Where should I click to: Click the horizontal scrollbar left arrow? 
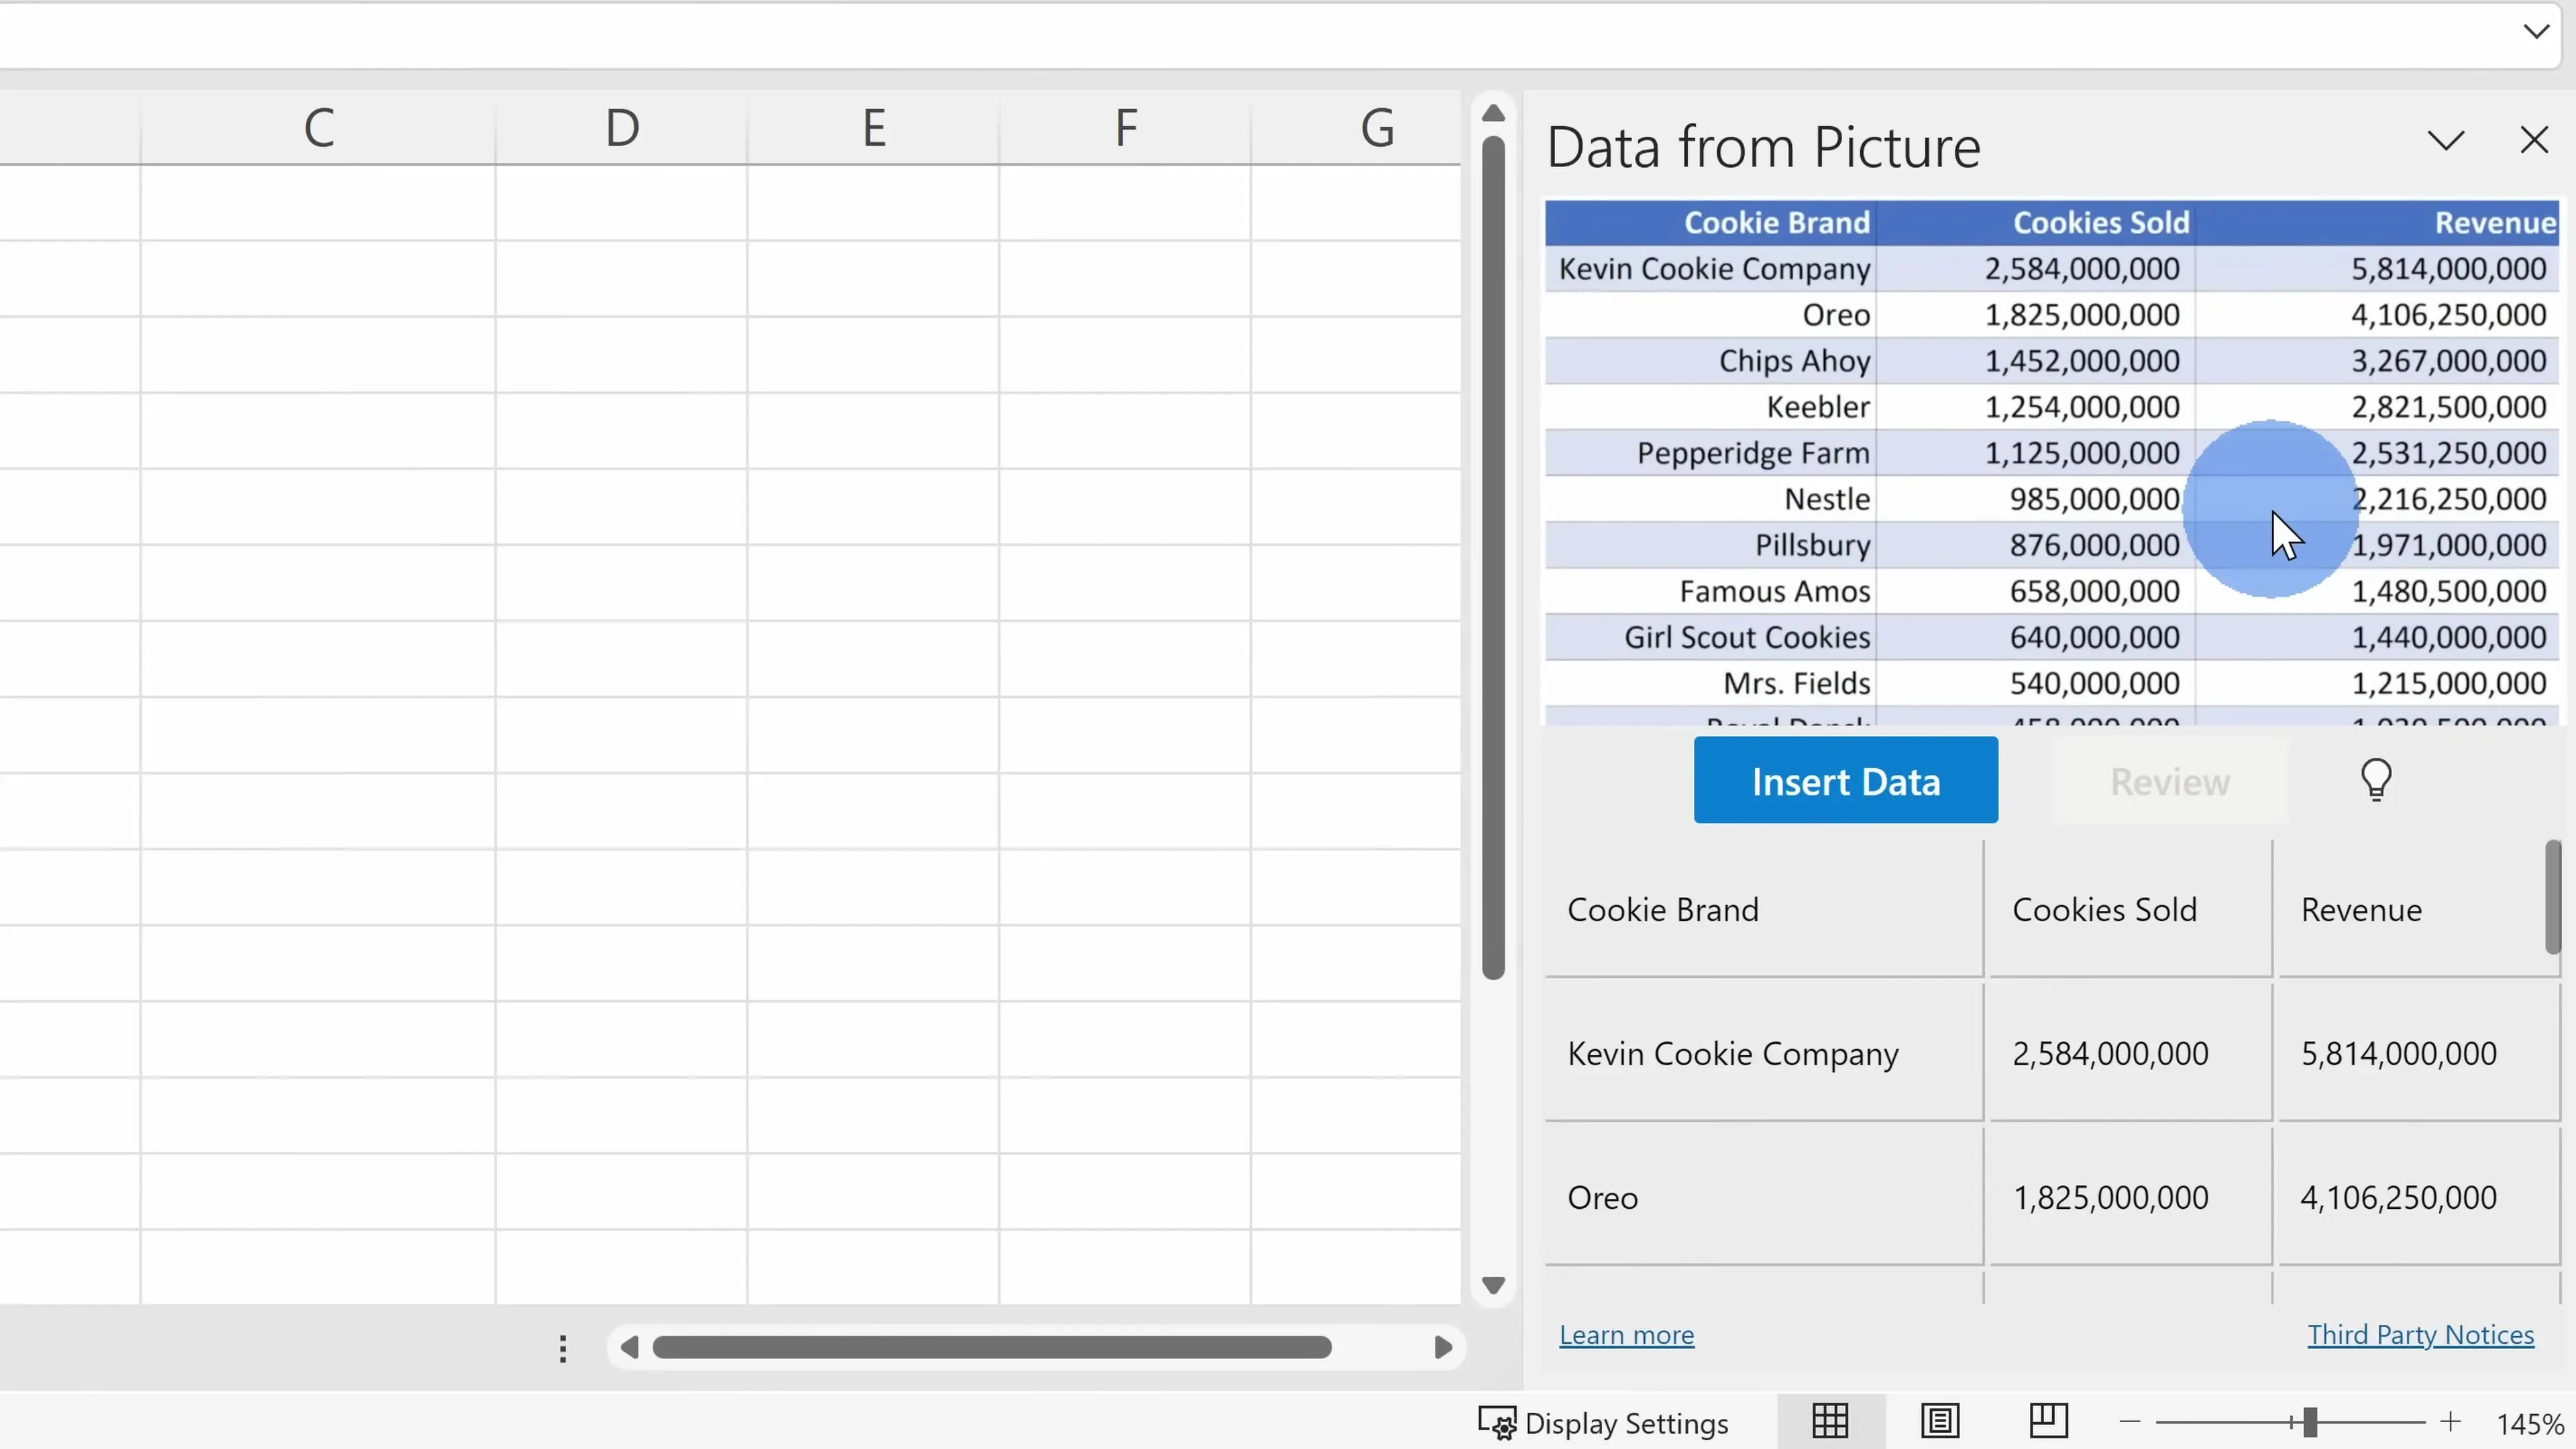pyautogui.click(x=629, y=1347)
